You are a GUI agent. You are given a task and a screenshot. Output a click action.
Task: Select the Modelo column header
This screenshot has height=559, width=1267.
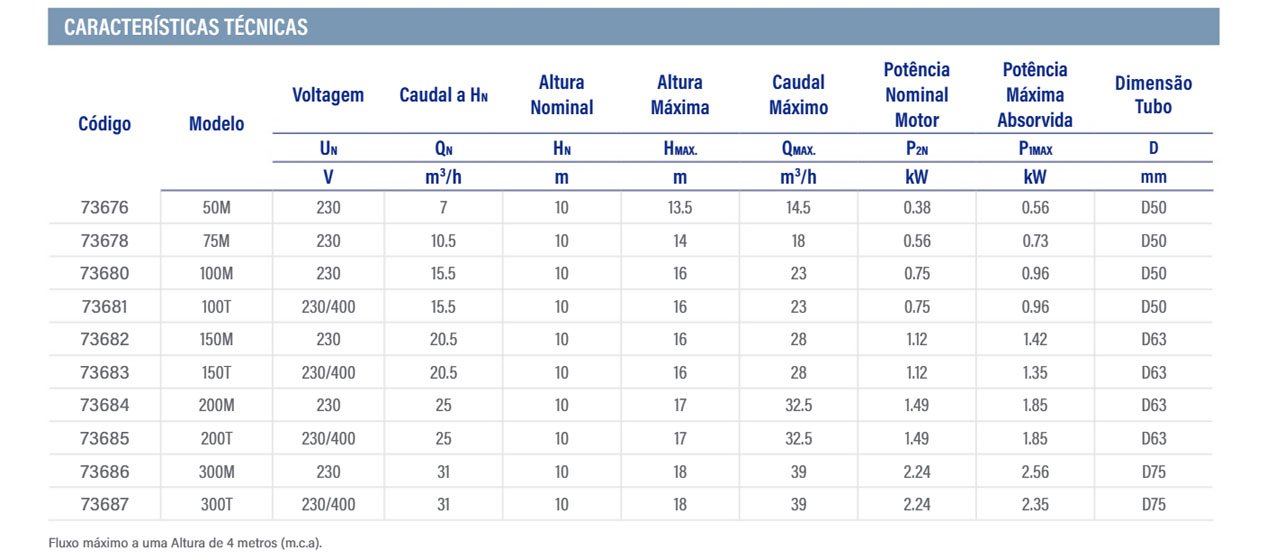[216, 124]
